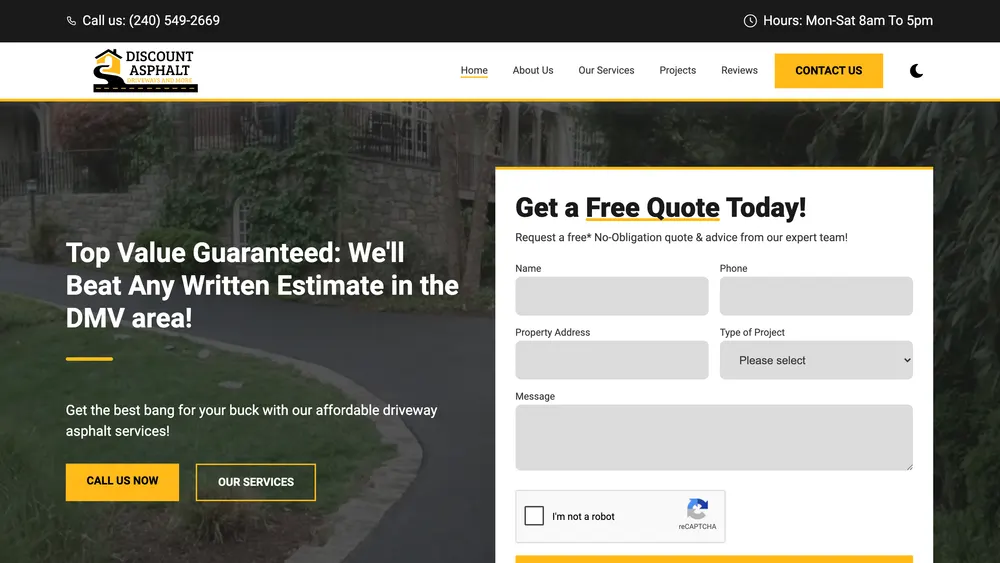Viewport: 1000px width, 563px height.
Task: Click the Get the best bang tagline
Action: (251, 420)
